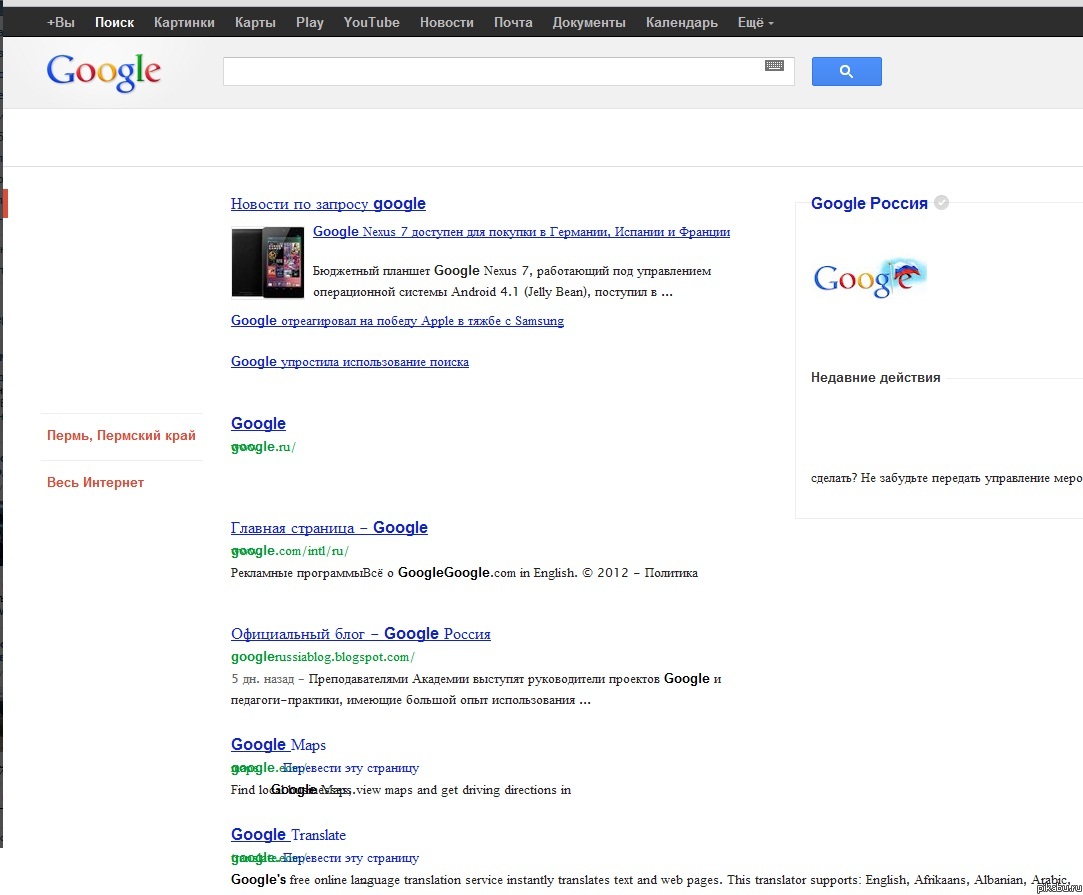Go to YouTube from the top bar
The height and width of the screenshot is (895, 1083).
click(x=371, y=22)
